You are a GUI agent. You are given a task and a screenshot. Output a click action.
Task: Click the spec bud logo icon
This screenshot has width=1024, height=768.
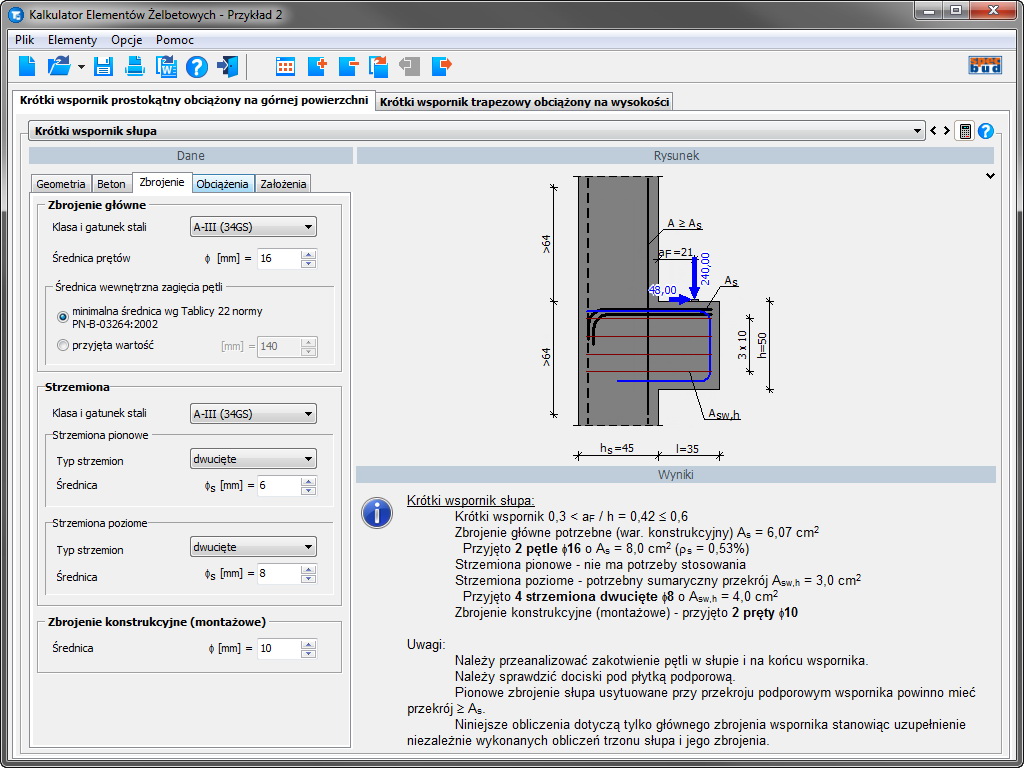tap(985, 66)
